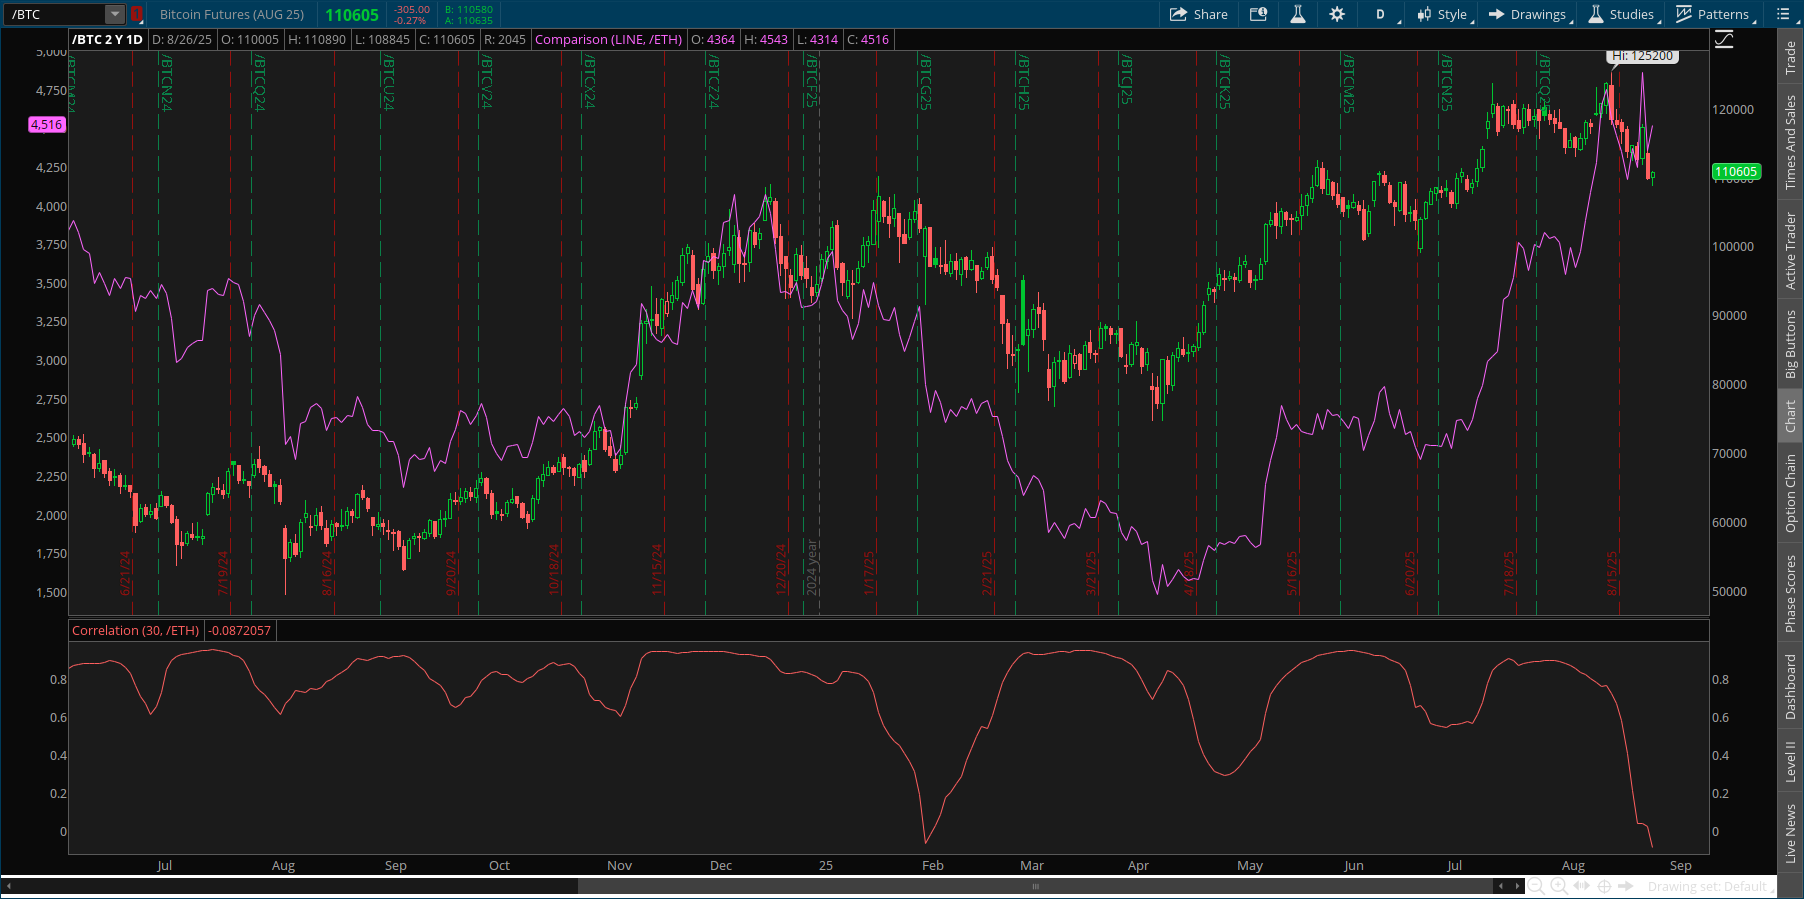The image size is (1804, 899).
Task: Click scrollbar far-left arrow at bottom
Action: pyautogui.click(x=8, y=886)
